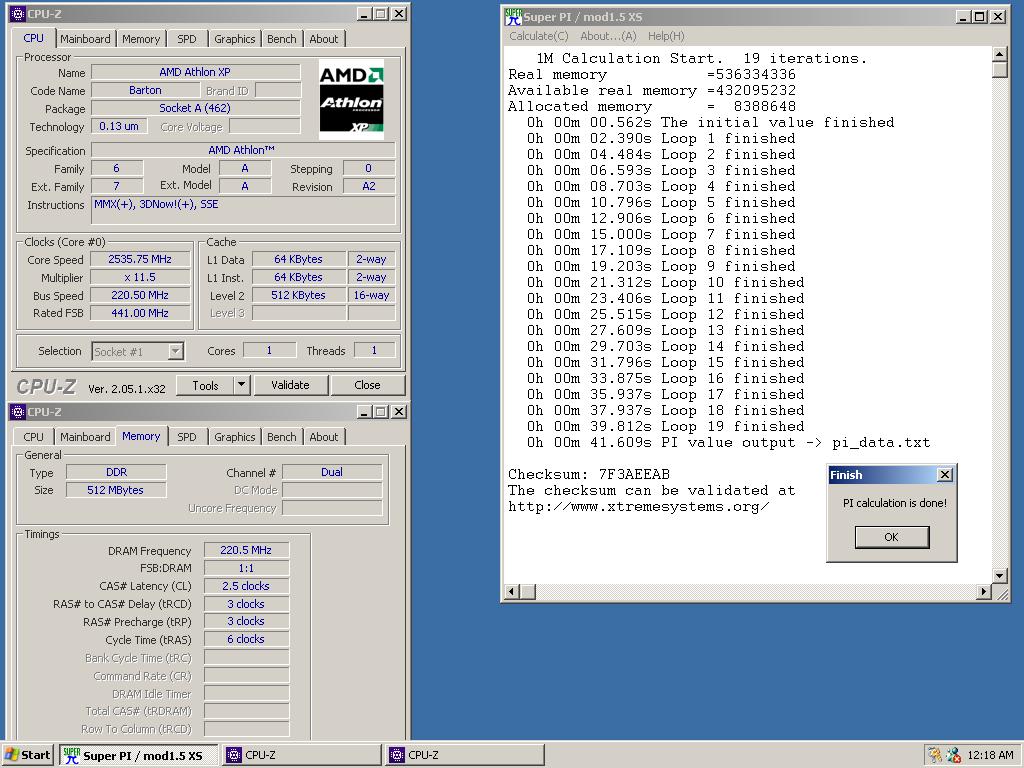Screen dimensions: 1024x768
Task: Select the About tab in lower CPU-Z window
Action: pos(324,437)
